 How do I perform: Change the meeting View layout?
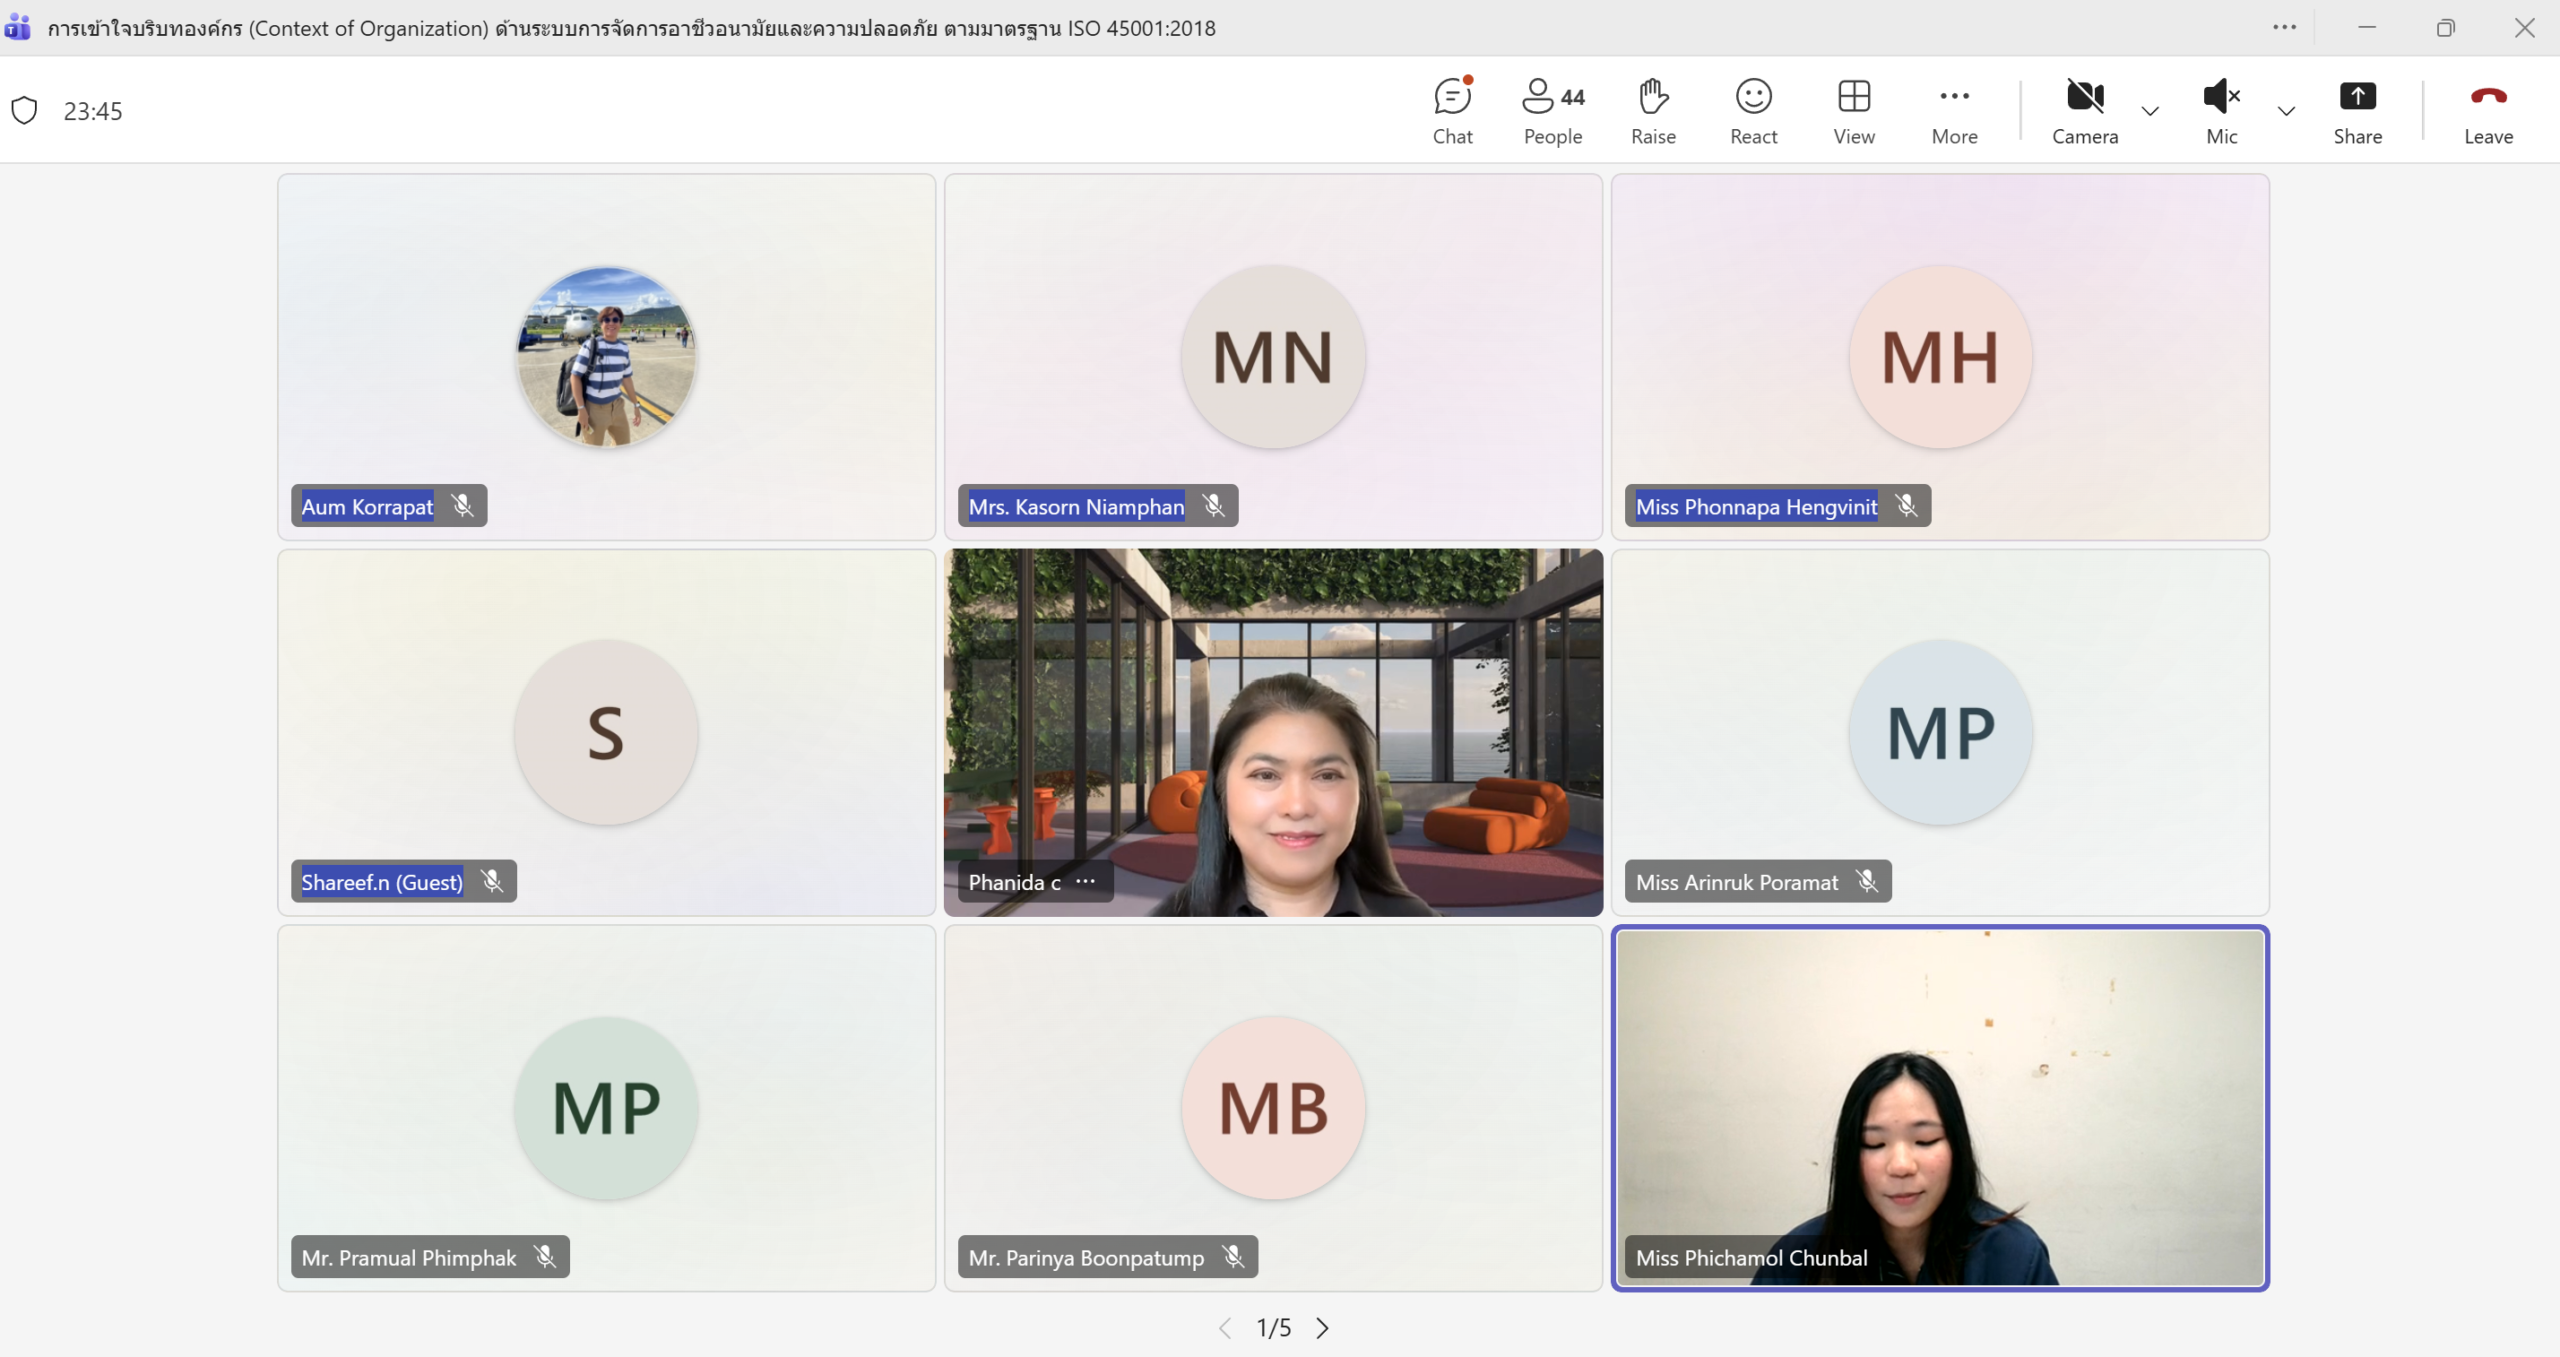(1853, 110)
